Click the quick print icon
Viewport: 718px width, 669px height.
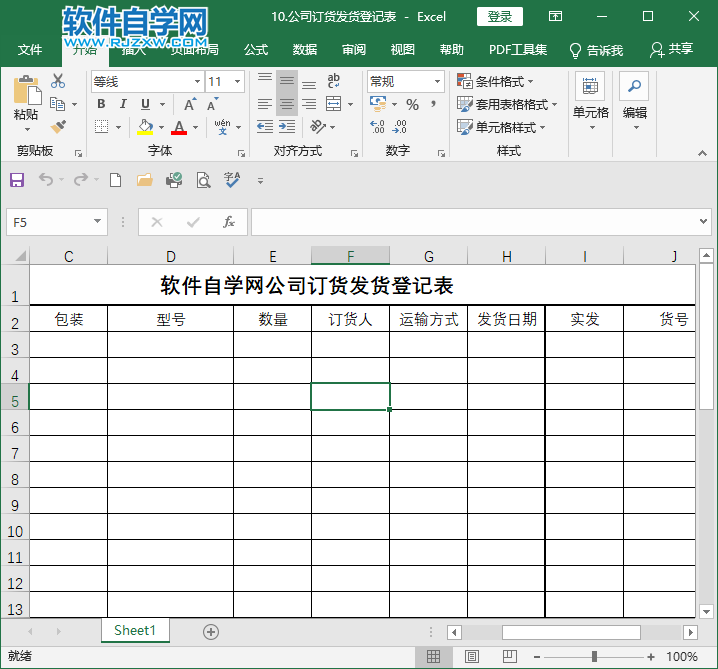(x=174, y=180)
